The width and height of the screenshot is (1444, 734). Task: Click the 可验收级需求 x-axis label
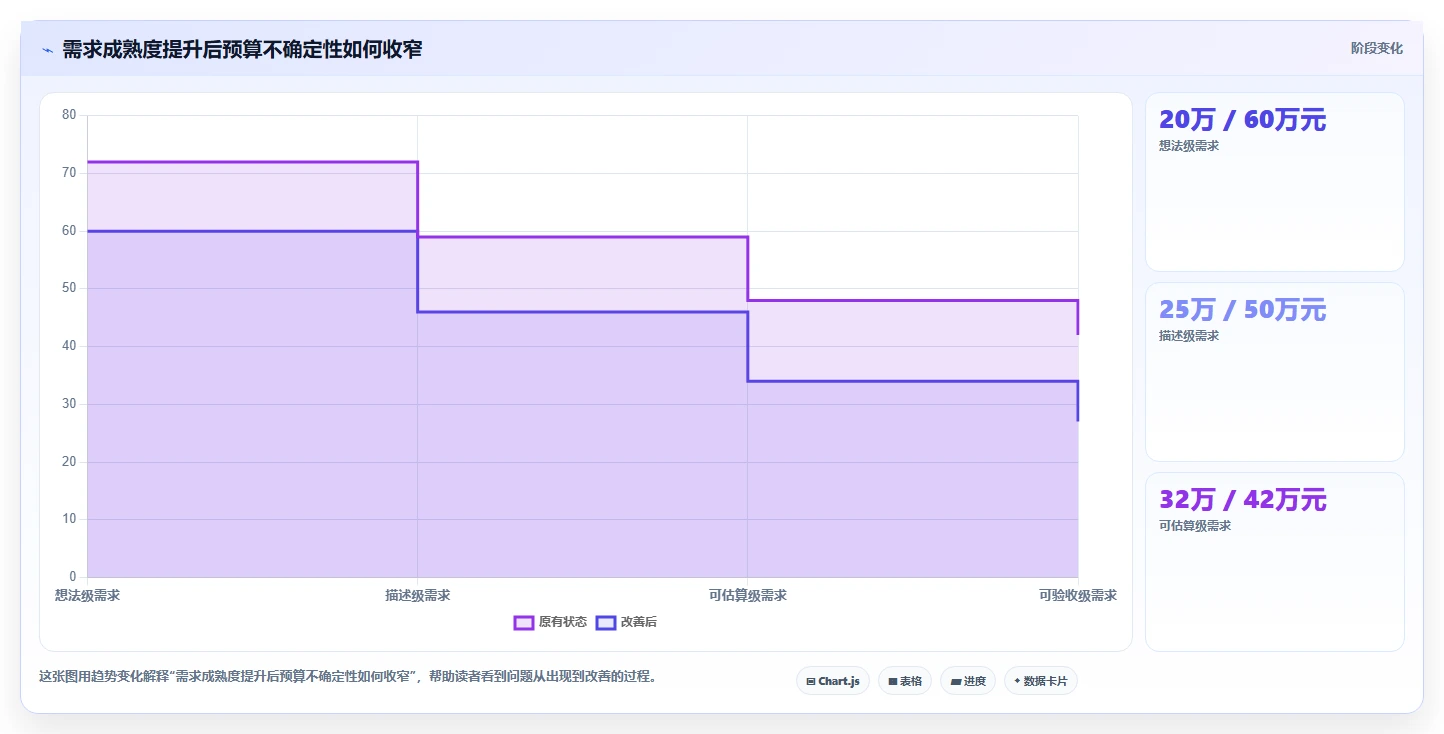[x=1078, y=595]
